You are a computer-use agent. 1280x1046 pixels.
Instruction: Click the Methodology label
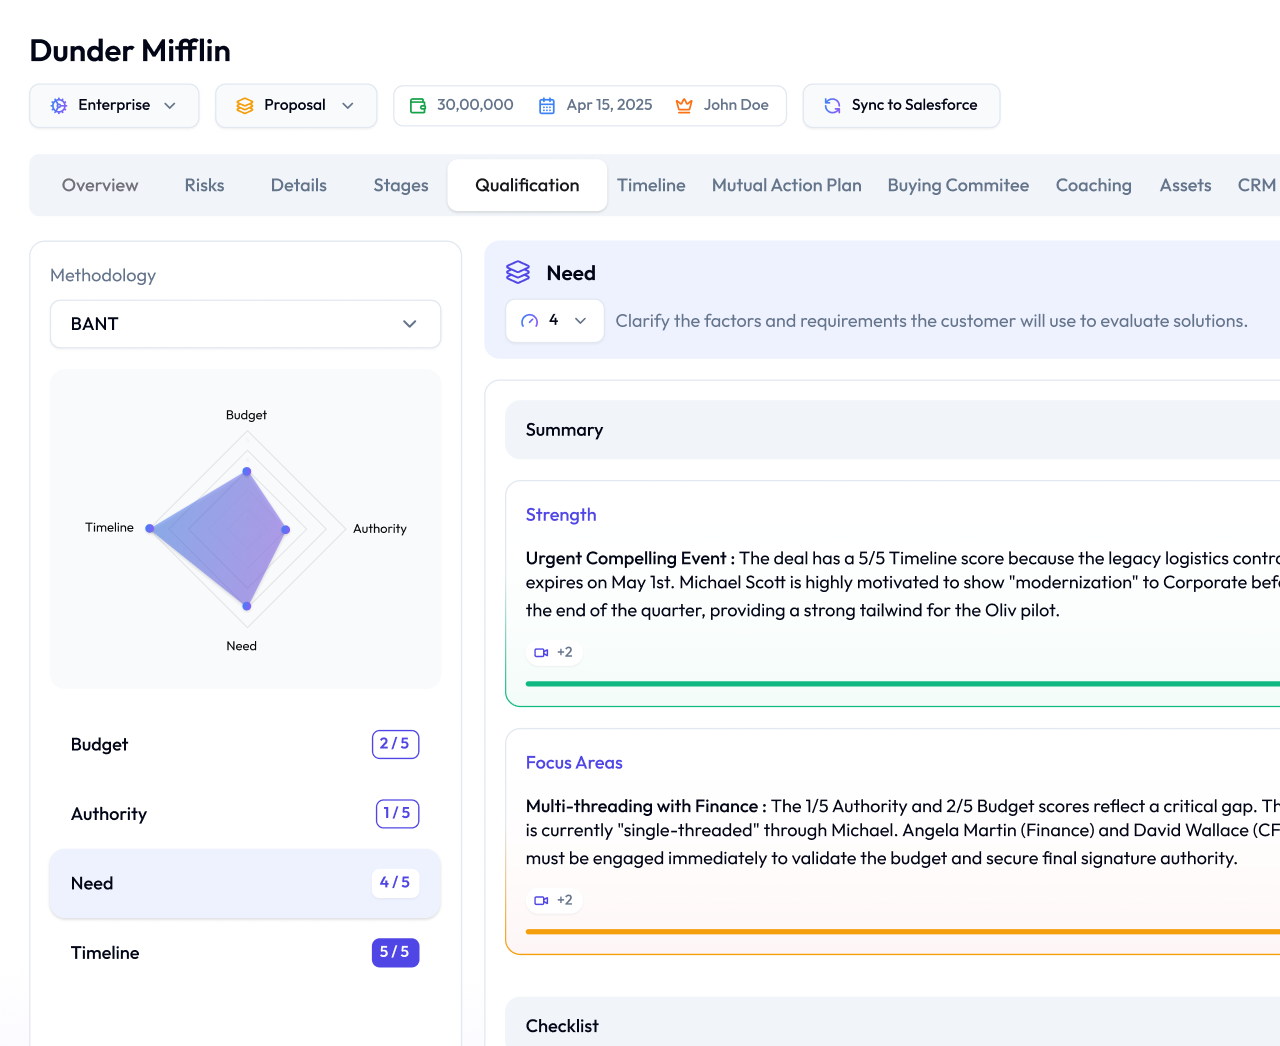coord(103,275)
